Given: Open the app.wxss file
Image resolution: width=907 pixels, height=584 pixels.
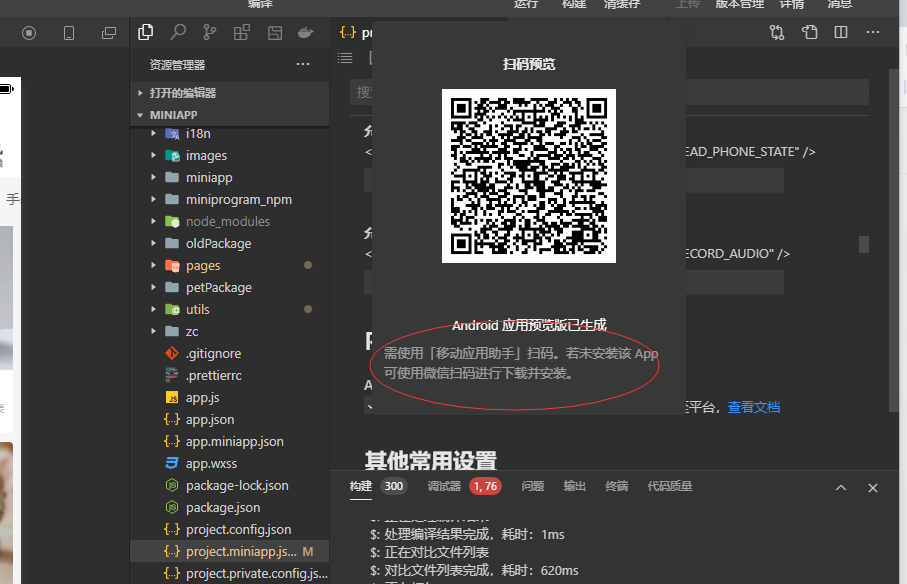Looking at the screenshot, I should pos(230,463).
